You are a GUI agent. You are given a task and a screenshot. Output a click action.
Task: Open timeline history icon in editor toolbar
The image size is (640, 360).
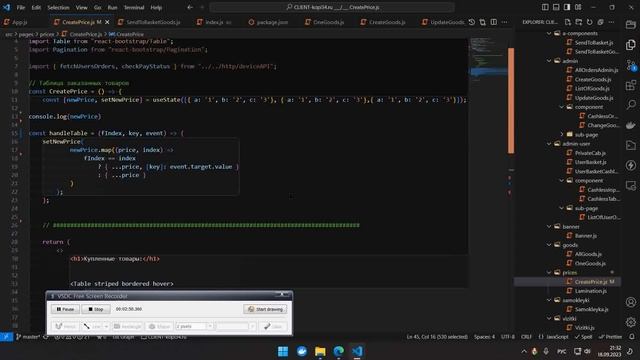click(x=471, y=22)
